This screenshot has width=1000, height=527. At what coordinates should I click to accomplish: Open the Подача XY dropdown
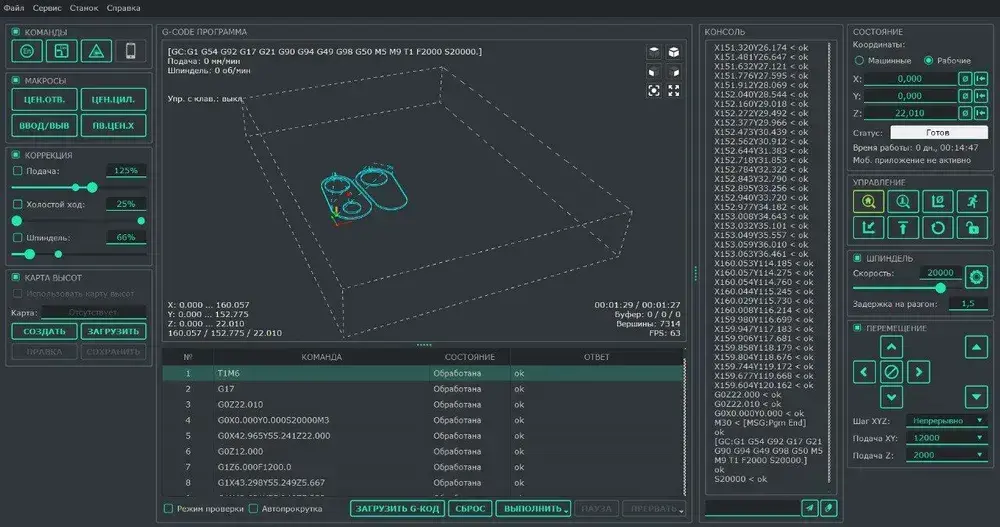(x=946, y=438)
